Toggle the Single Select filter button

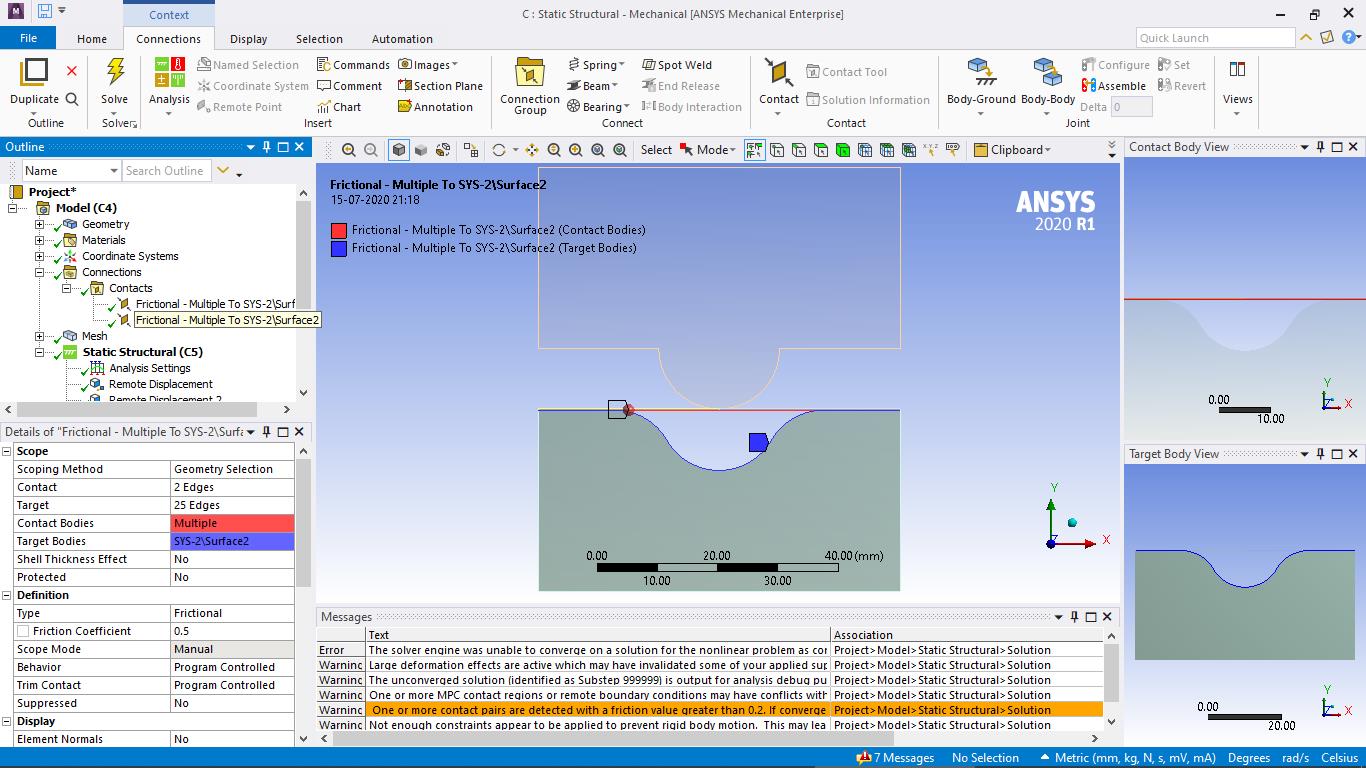[x=755, y=150]
